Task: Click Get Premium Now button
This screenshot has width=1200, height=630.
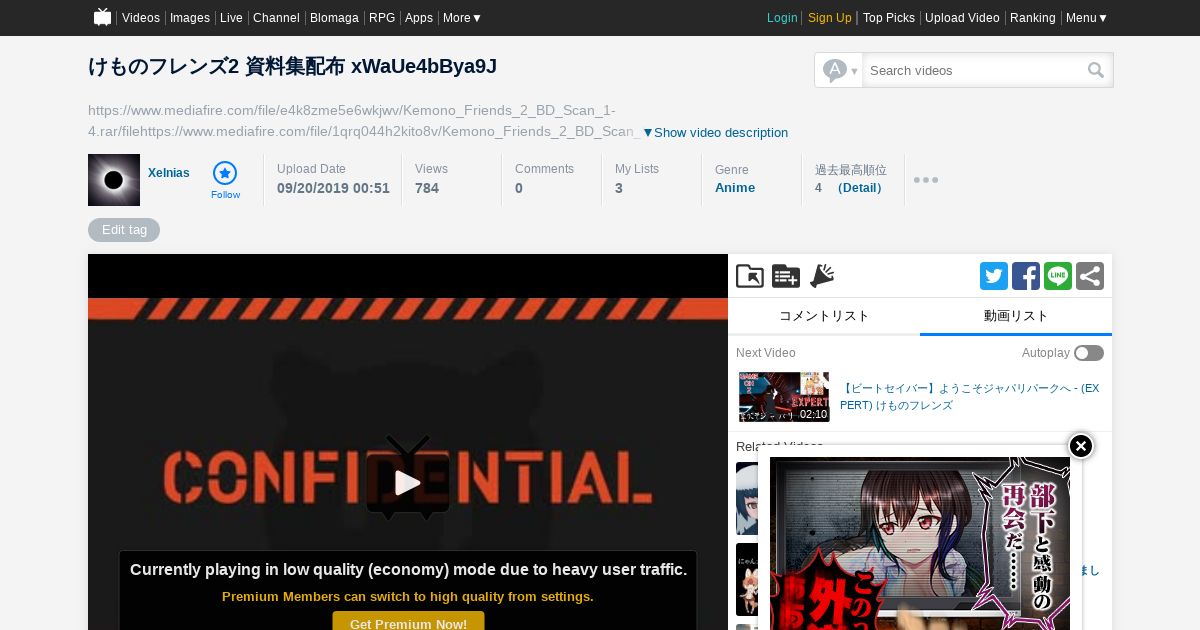Action: coord(408,622)
